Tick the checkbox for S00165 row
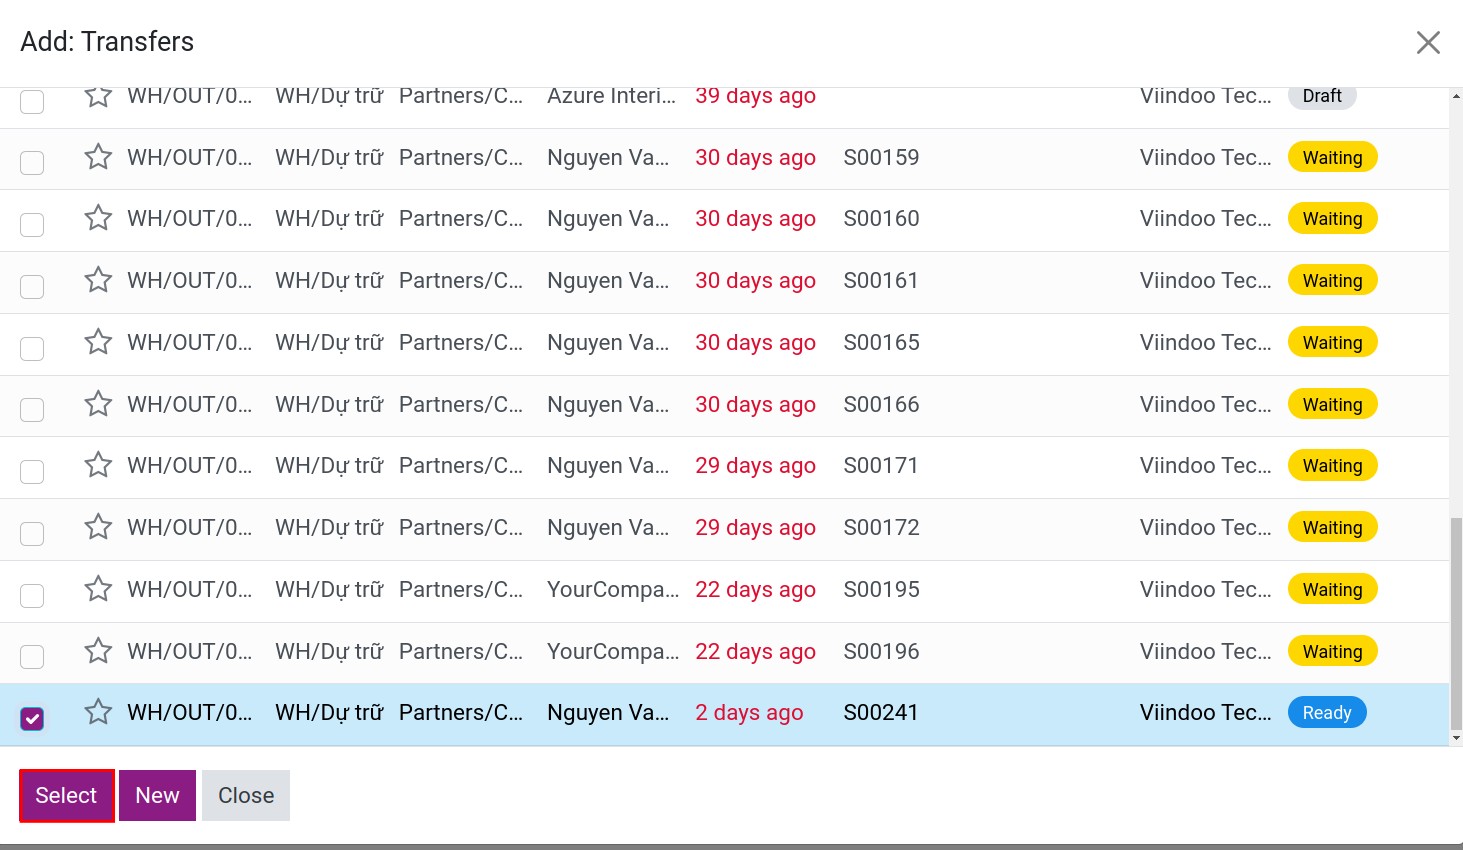 [x=32, y=348]
